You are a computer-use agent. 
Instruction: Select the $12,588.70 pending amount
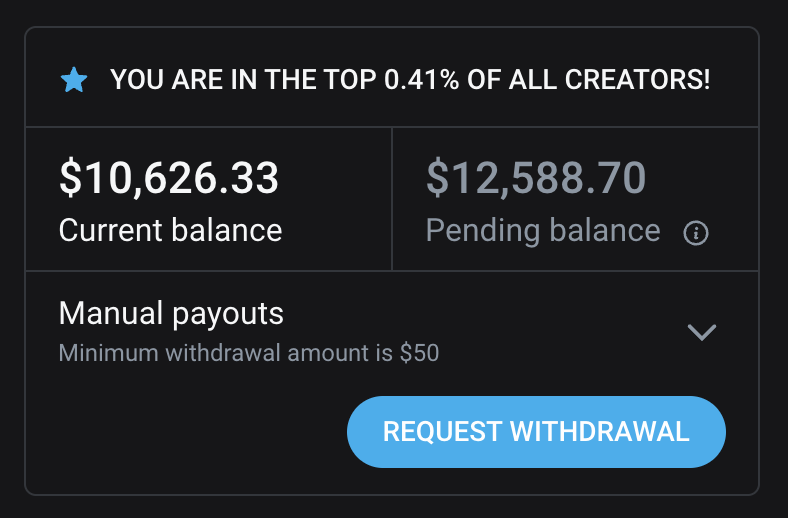click(536, 178)
